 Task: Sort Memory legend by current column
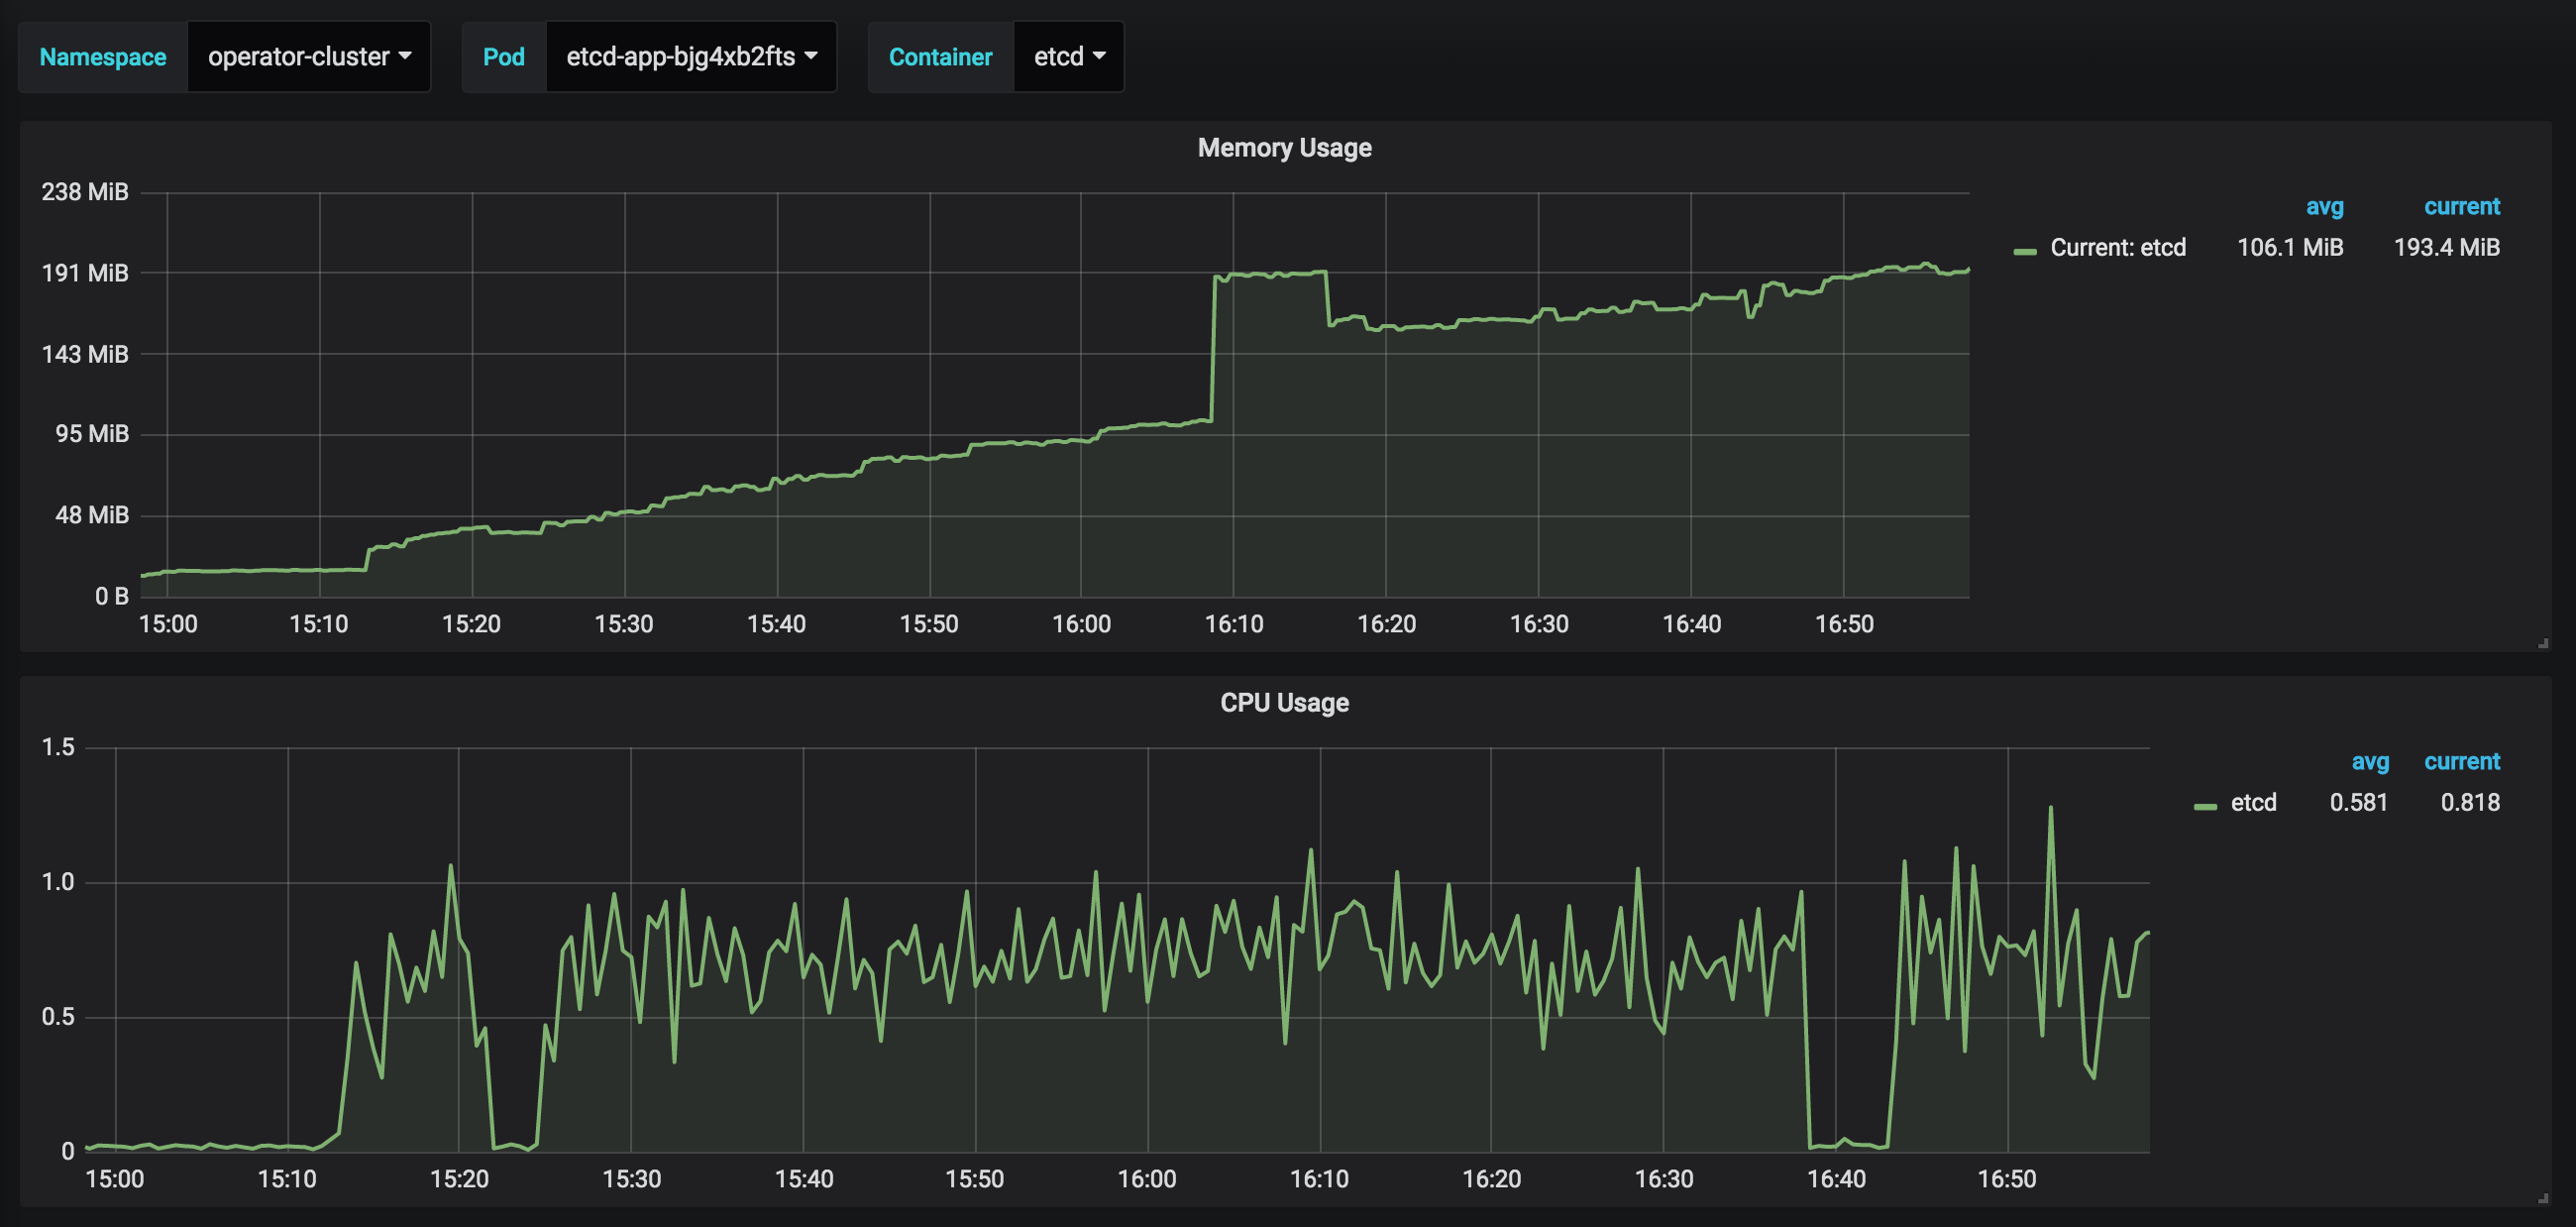[2461, 207]
